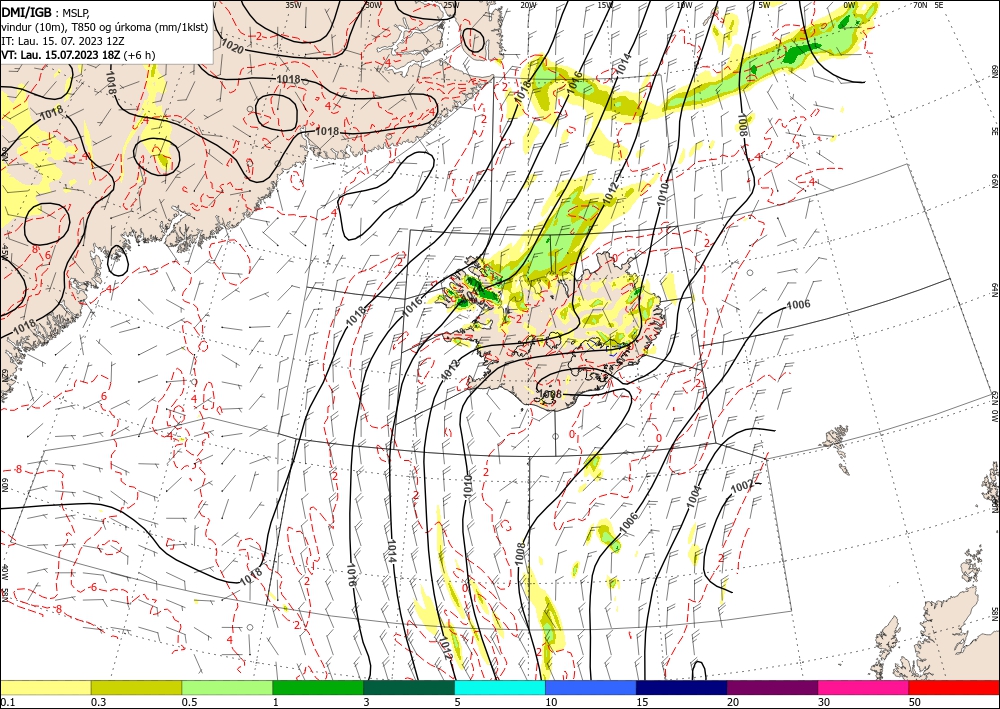Click the '70N' latitude label at the top right
The image size is (1000, 709).
(920, 5)
